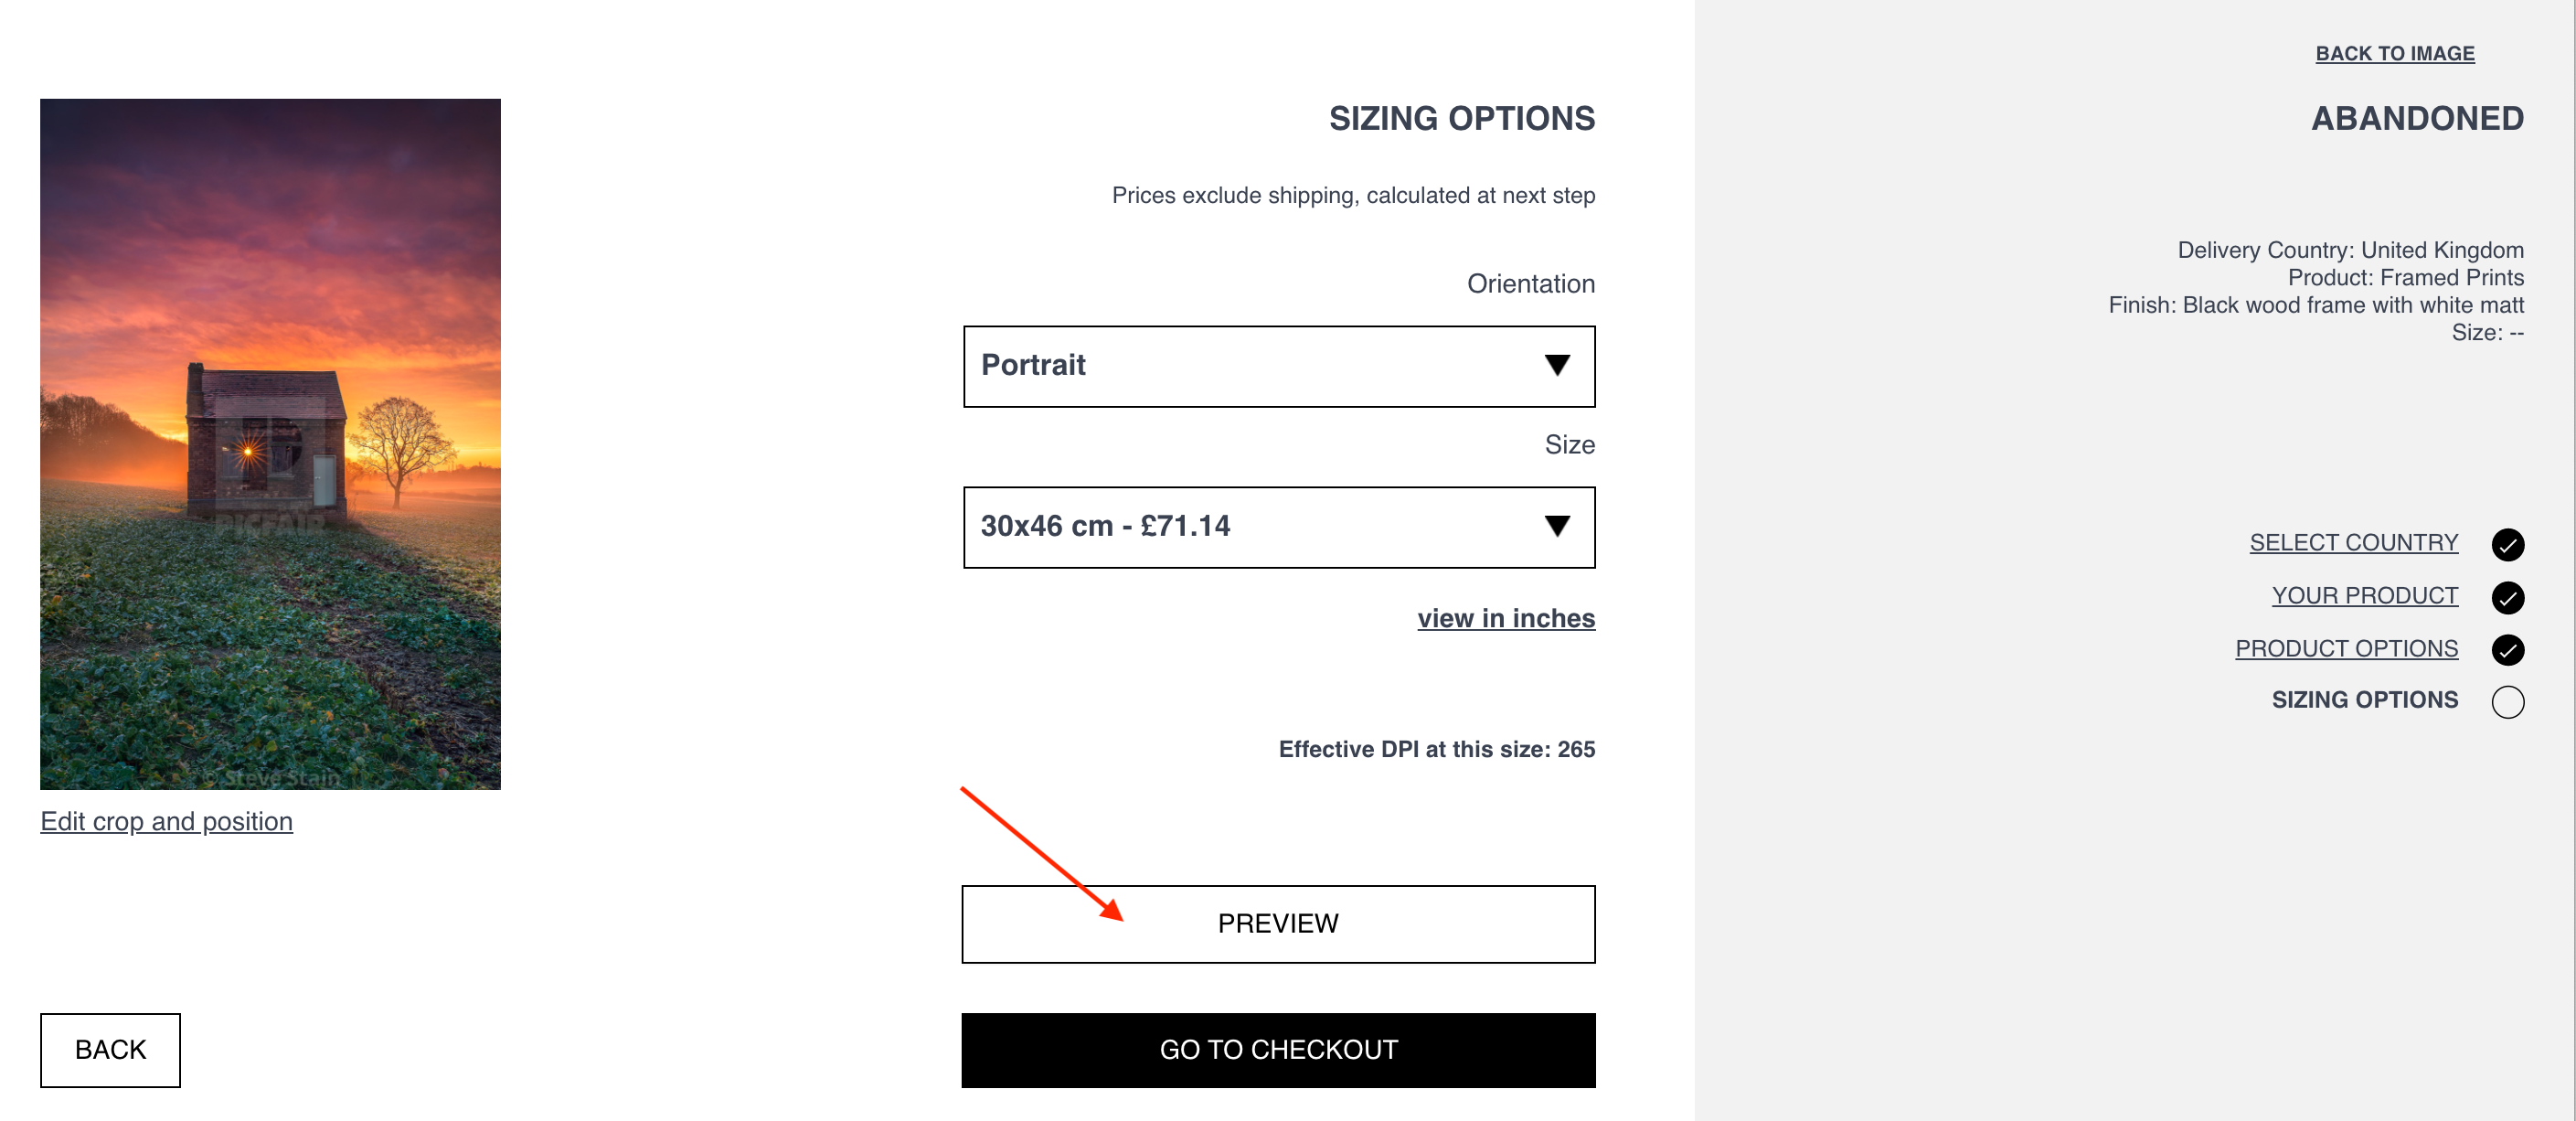This screenshot has width=2576, height=1121.
Task: Open YOUR PRODUCT step in sidebar
Action: click(x=2366, y=595)
